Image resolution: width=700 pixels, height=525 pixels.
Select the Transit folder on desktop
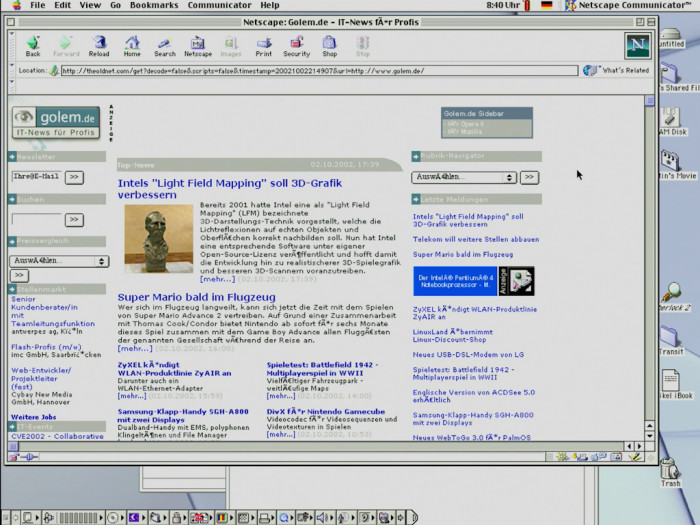coord(671,340)
